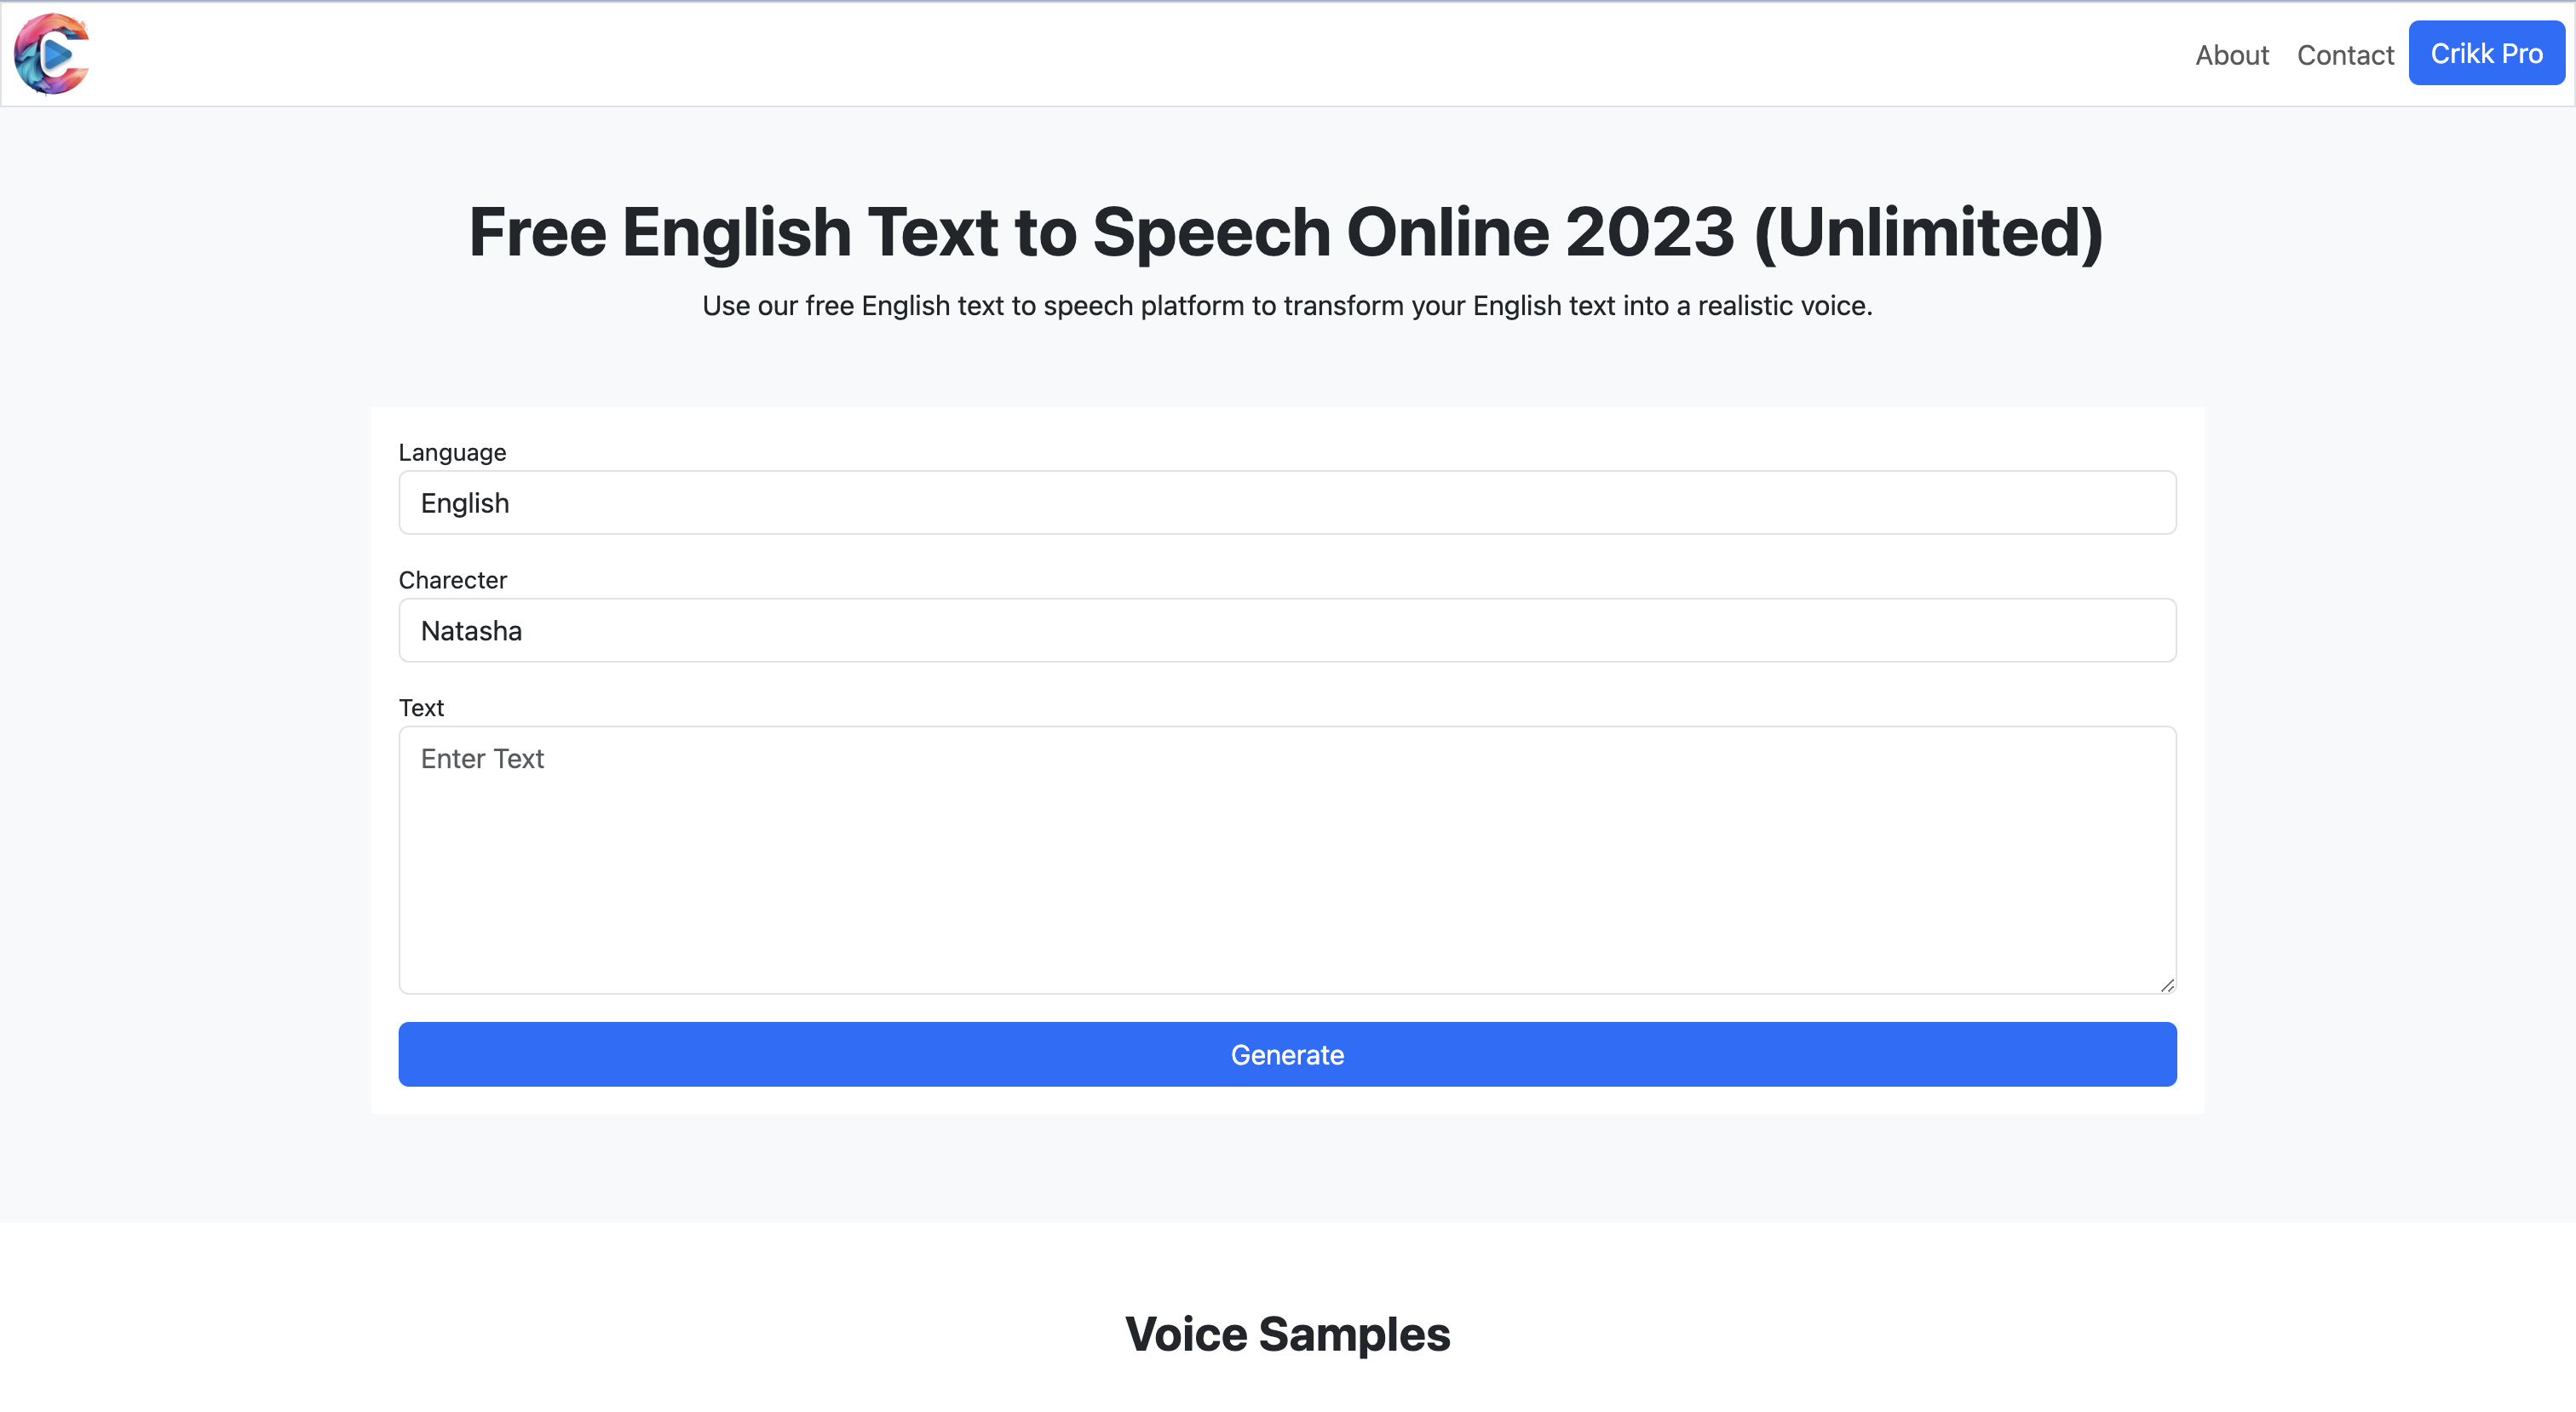
Task: Click the Charecter field label
Action: [452, 580]
